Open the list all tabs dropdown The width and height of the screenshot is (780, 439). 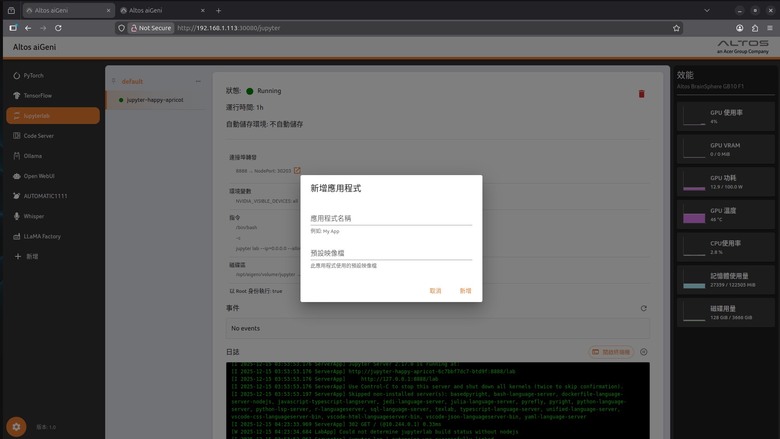[707, 10]
